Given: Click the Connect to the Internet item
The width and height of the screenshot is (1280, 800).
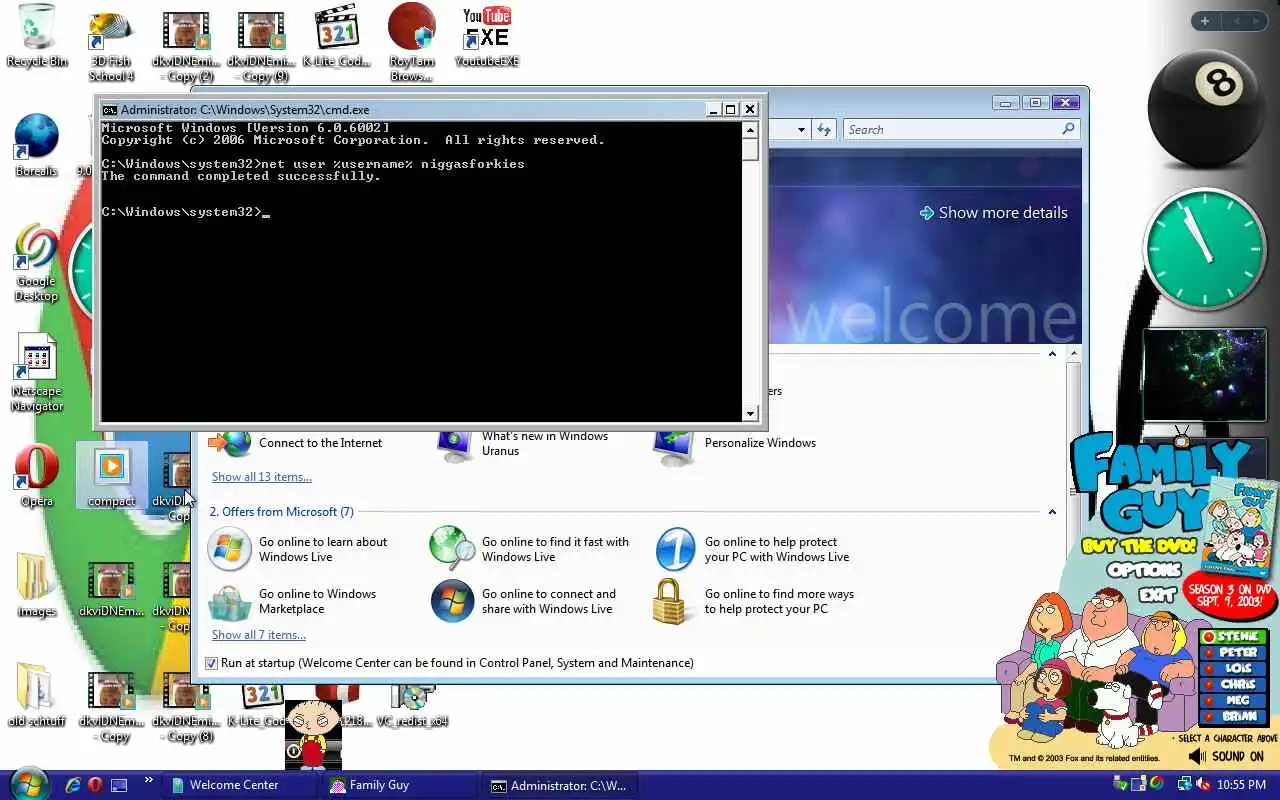Looking at the screenshot, I should coord(295,443).
